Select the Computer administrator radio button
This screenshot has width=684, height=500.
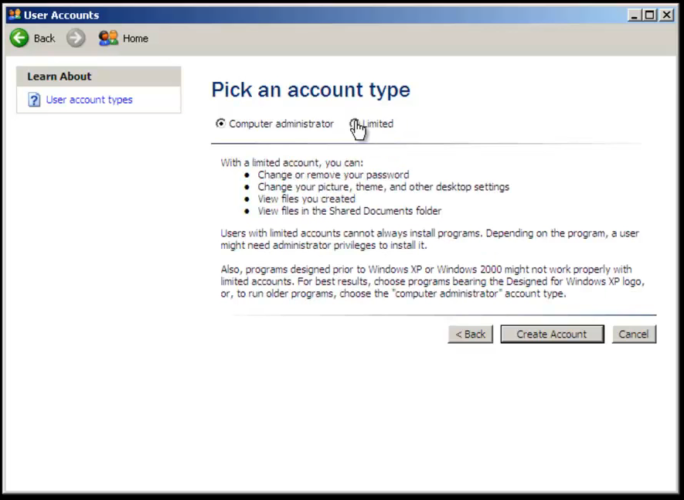click(x=221, y=124)
